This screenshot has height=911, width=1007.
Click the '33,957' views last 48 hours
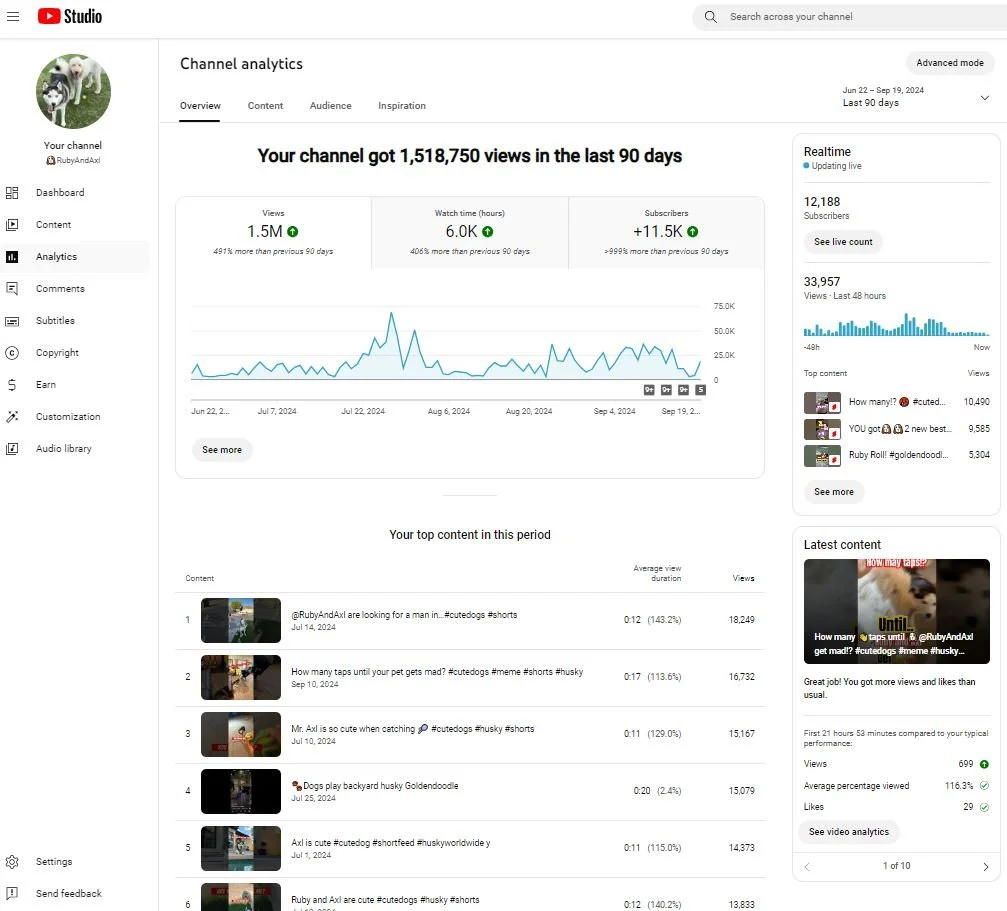tap(821, 282)
